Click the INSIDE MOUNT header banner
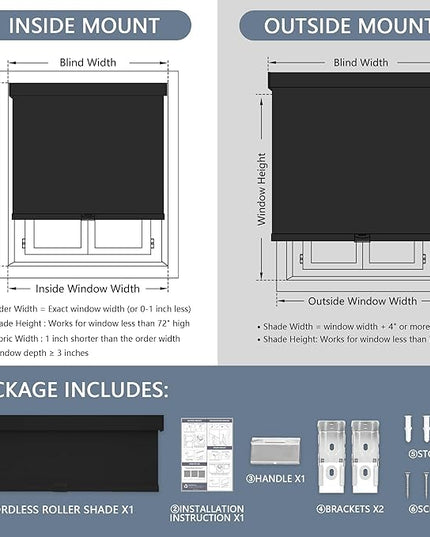The height and width of the screenshot is (537, 430). point(95,25)
